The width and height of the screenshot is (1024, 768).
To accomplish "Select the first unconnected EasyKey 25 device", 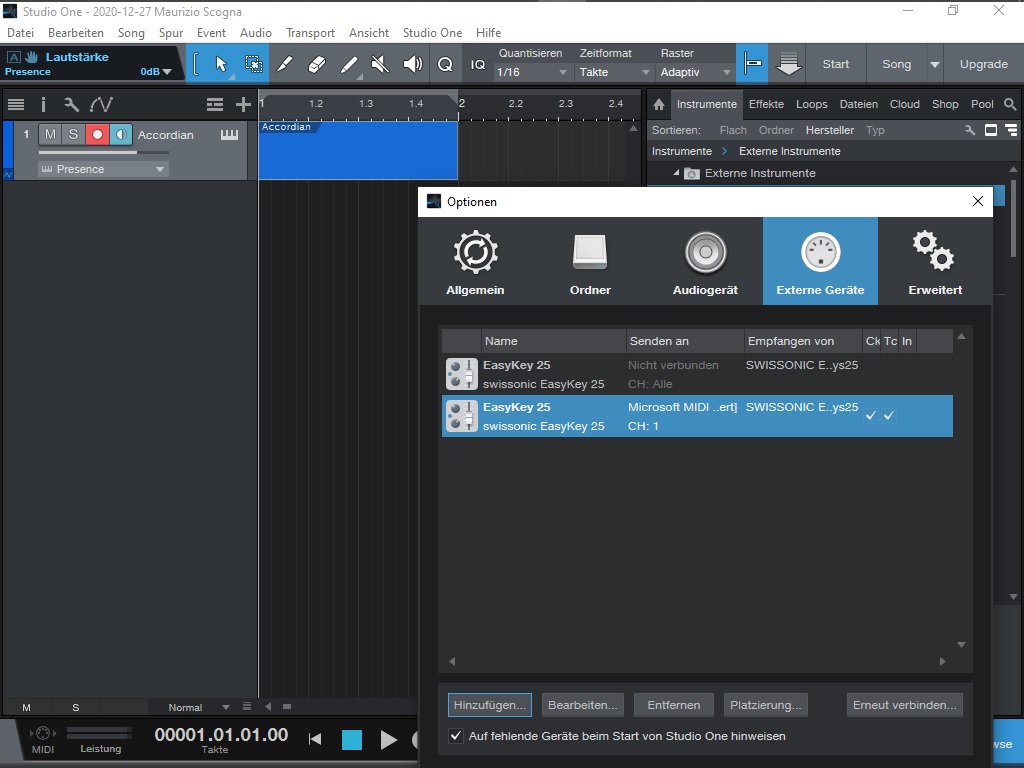I will 697,374.
